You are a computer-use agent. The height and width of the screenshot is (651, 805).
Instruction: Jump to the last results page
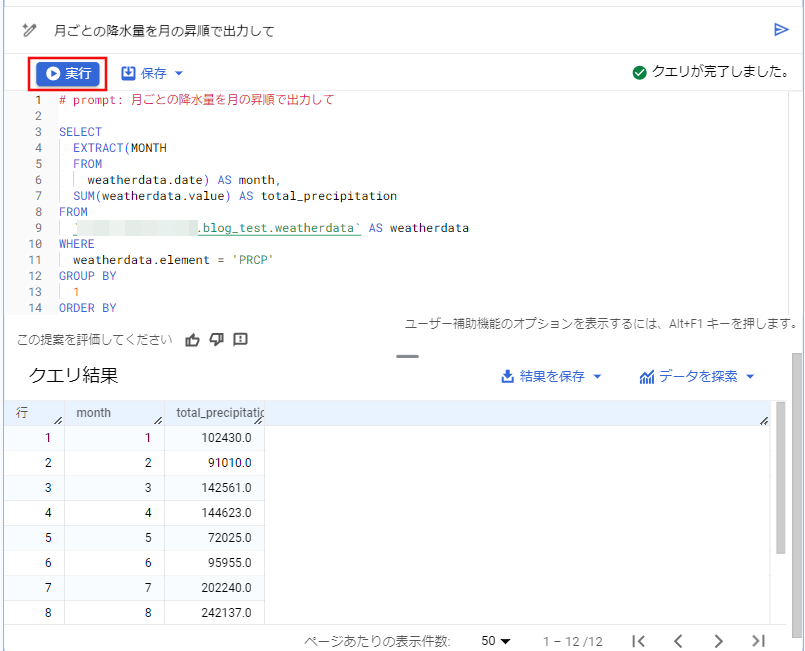pyautogui.click(x=757, y=641)
